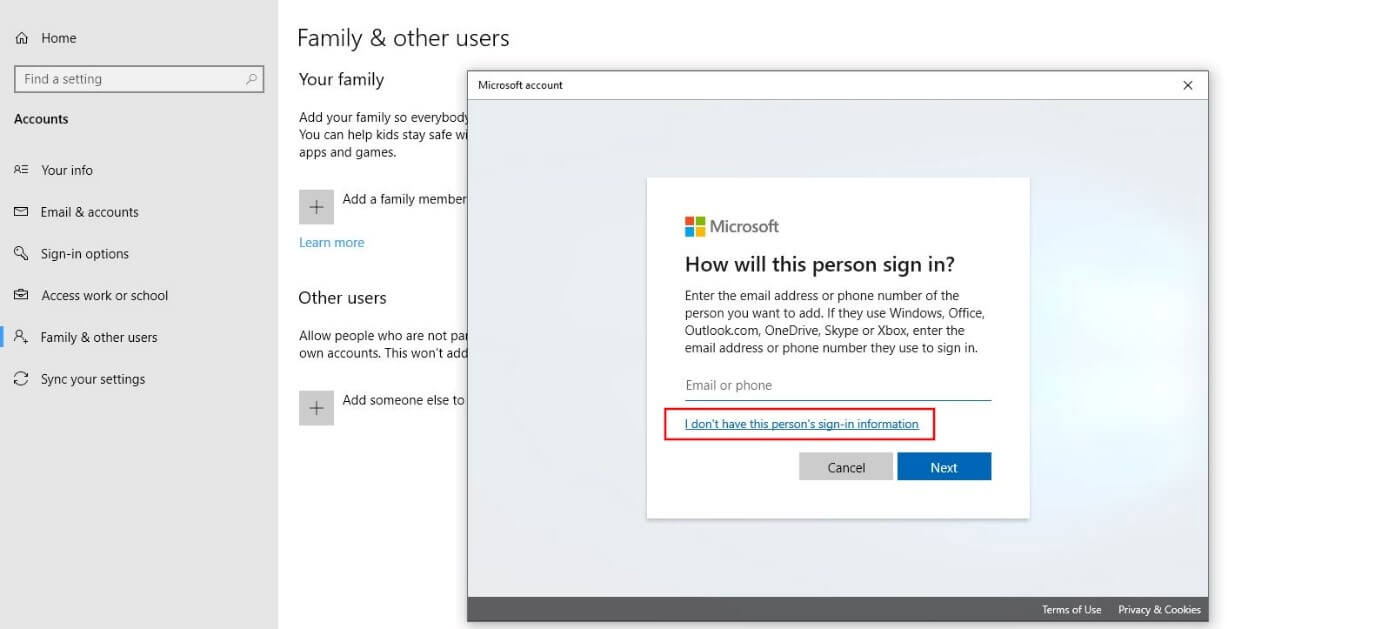Open Terms of Use link

1071,610
